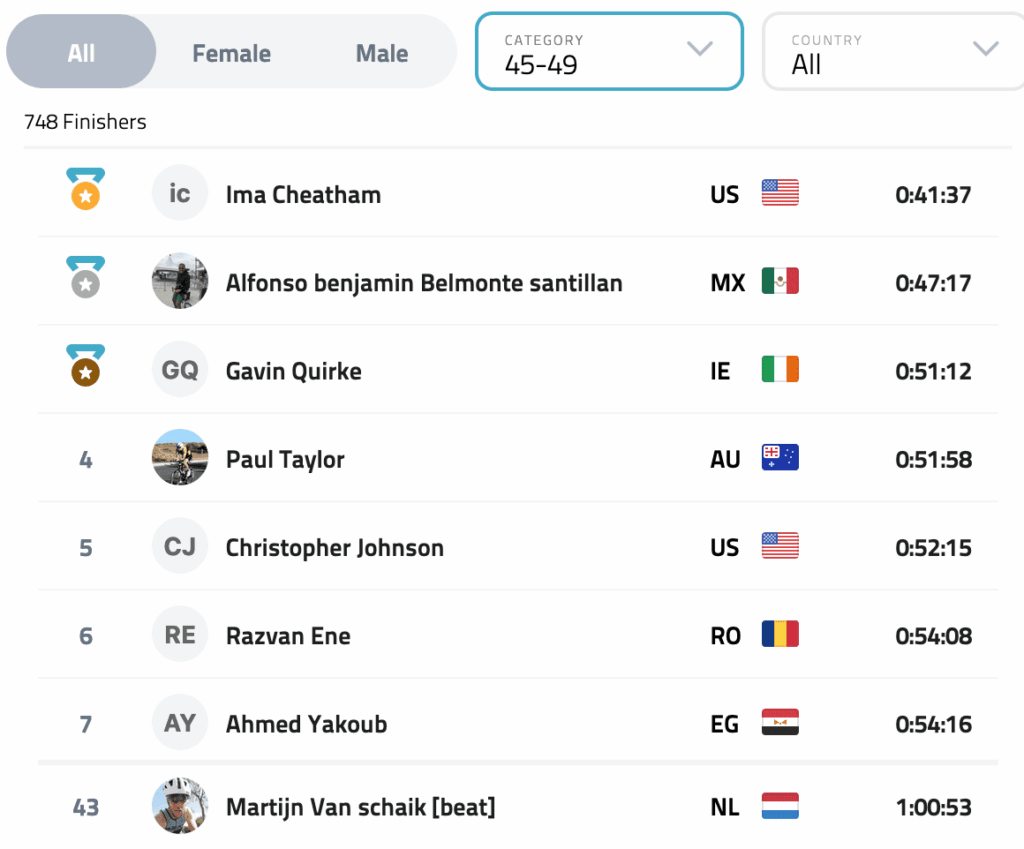Click the silver medal icon for second place
The image size is (1024, 849).
86,278
